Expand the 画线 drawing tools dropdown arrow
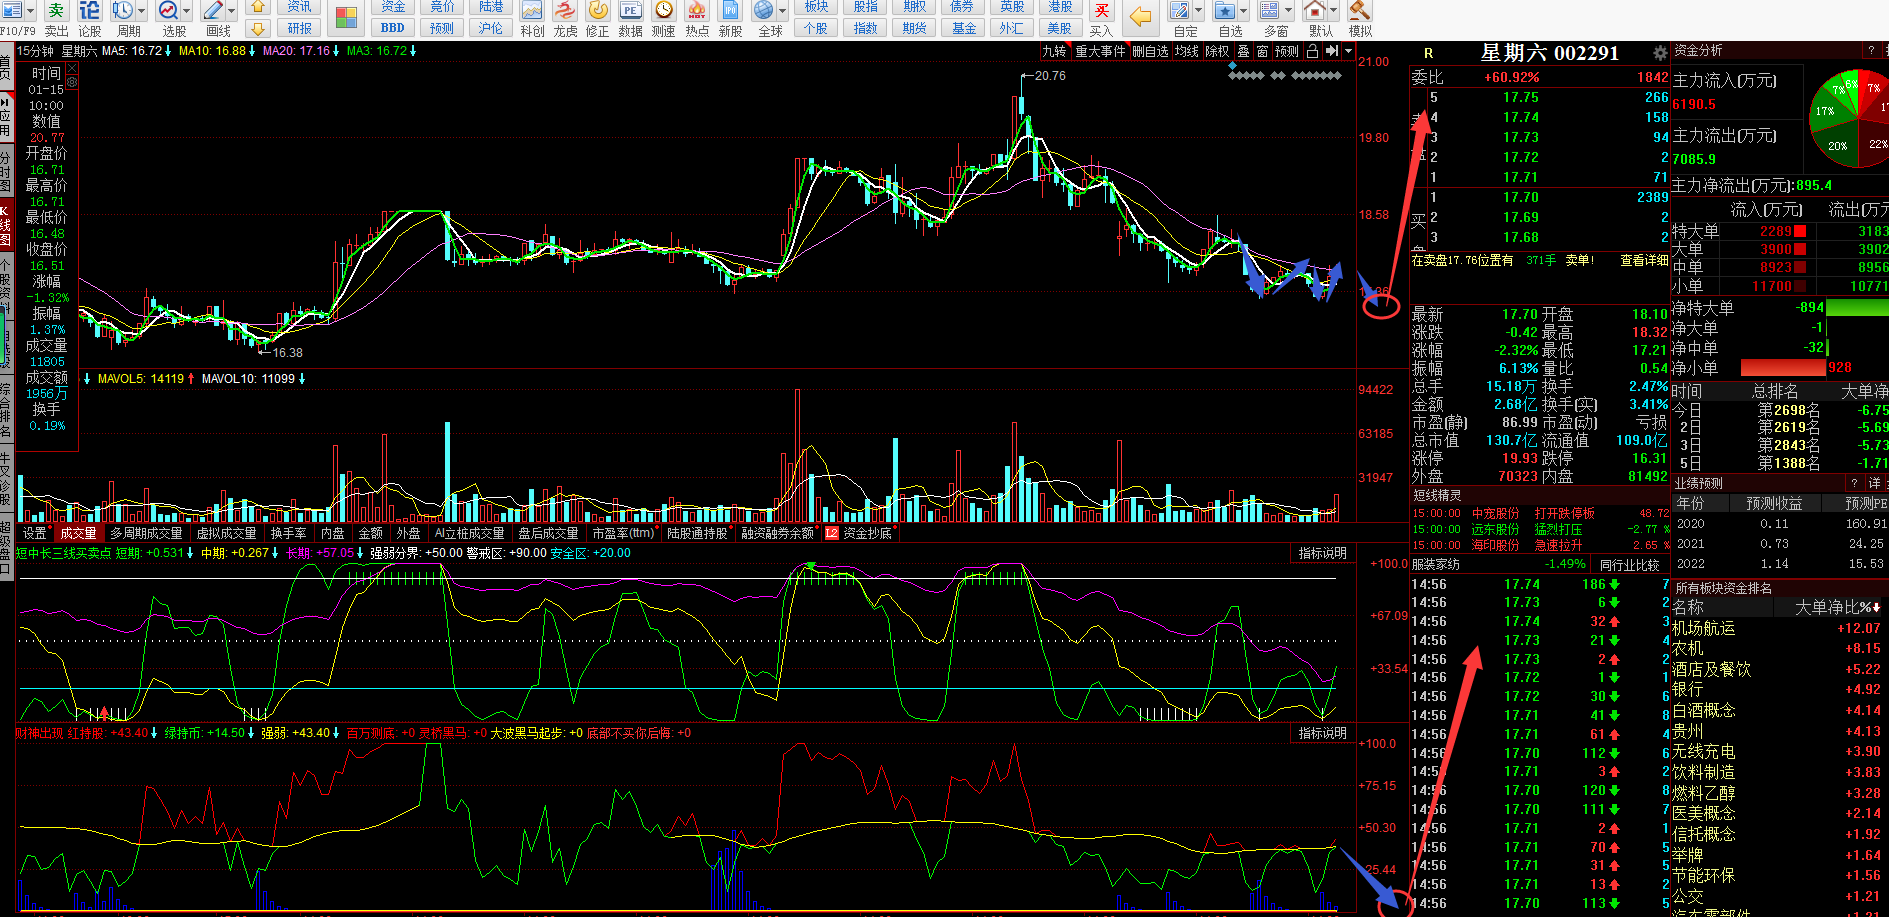The image size is (1889, 917). [231, 12]
